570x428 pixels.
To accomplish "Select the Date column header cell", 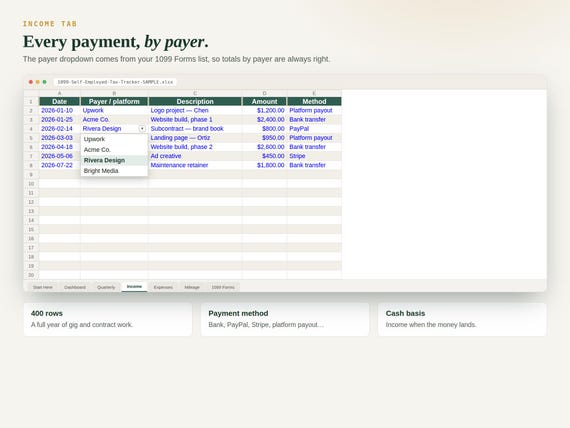I will coord(59,101).
